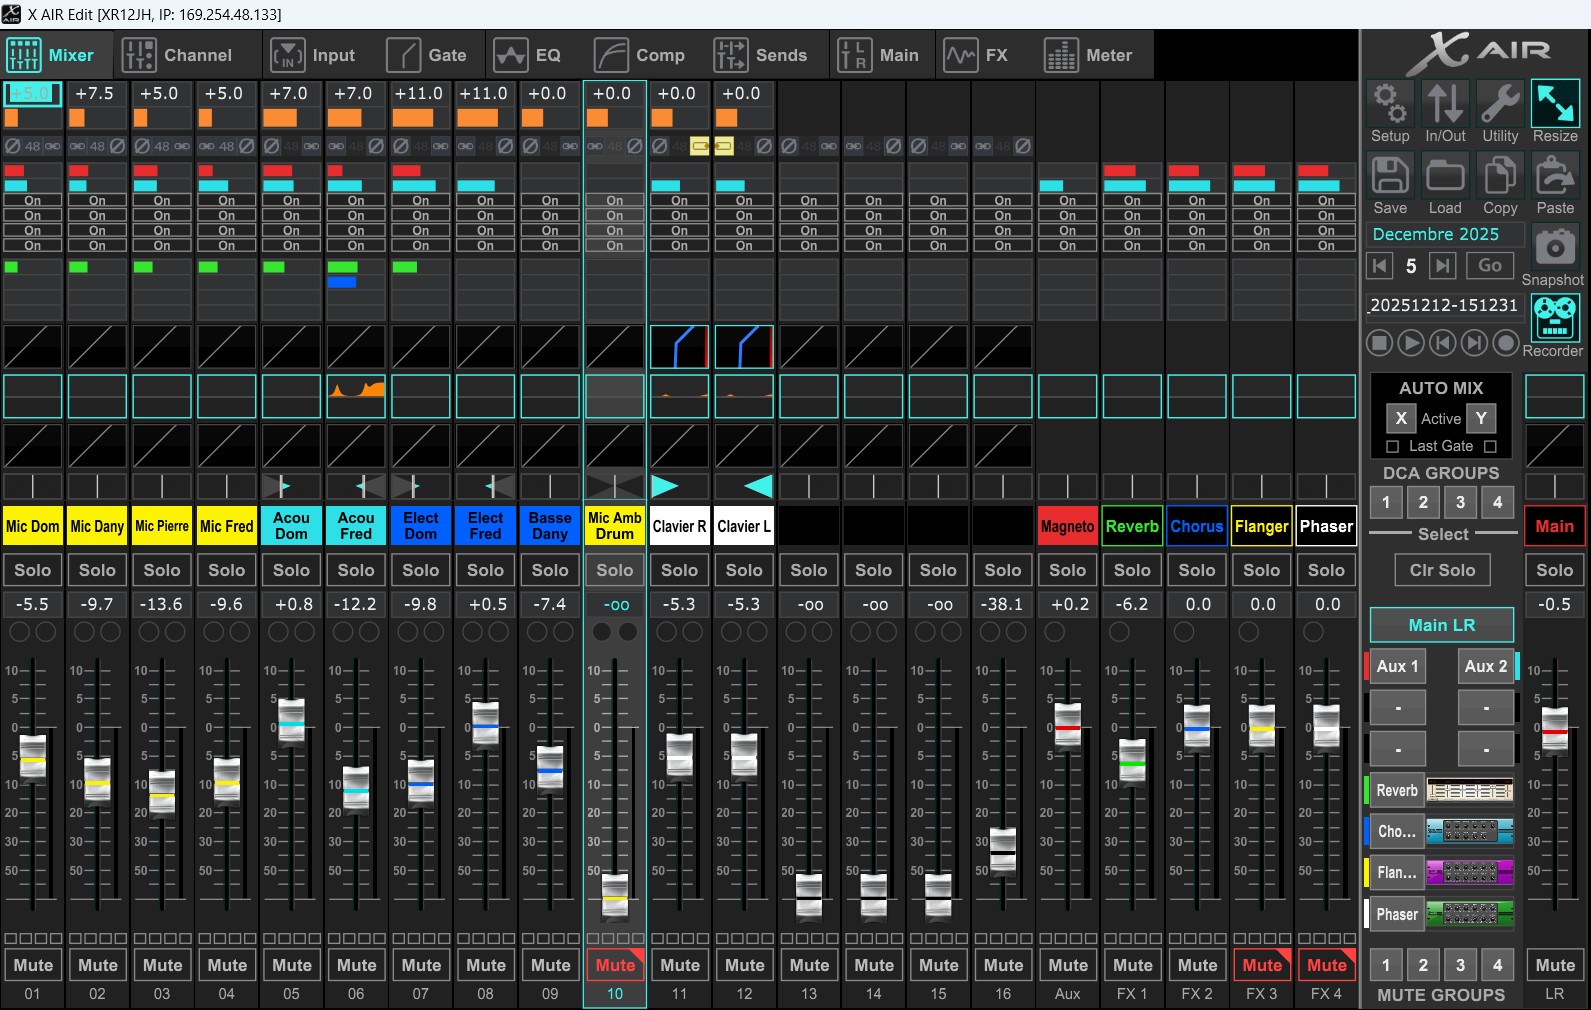Open the Recorder tape icon
The width and height of the screenshot is (1591, 1010).
pos(1554,318)
